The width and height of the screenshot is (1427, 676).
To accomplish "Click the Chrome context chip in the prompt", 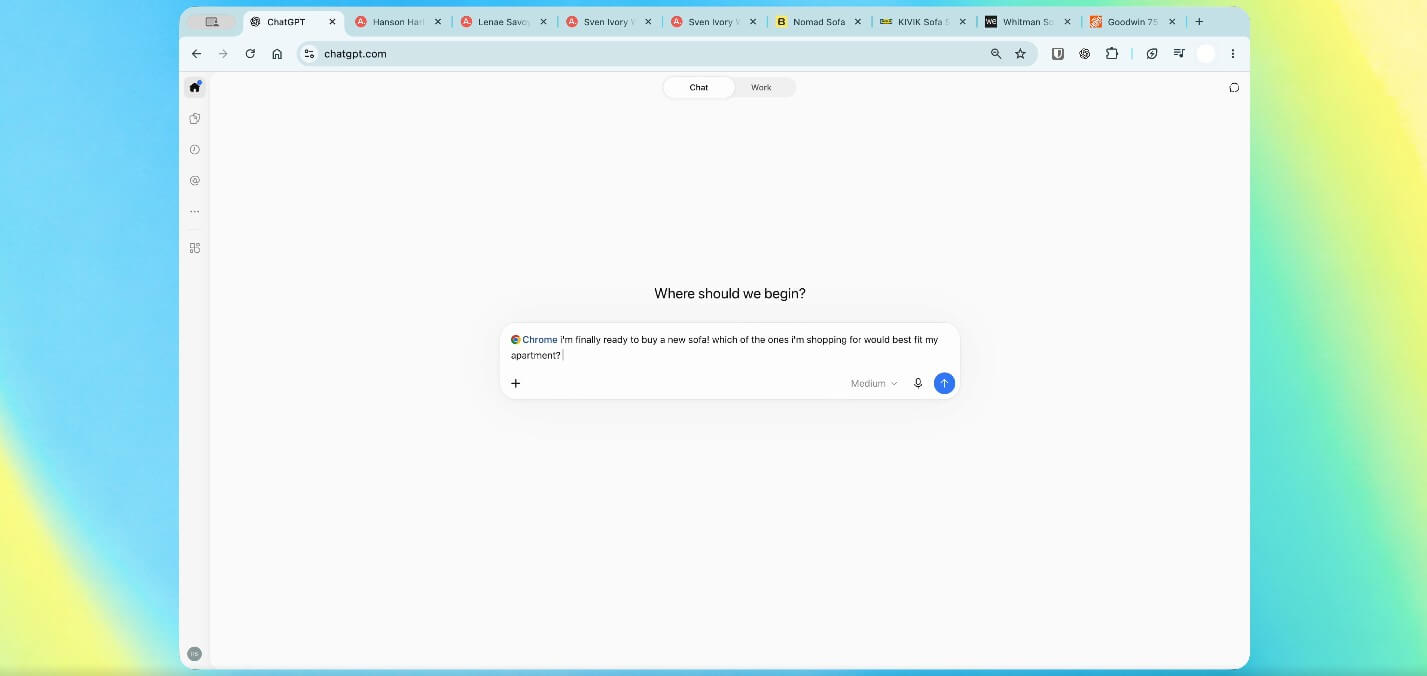I will click(x=534, y=340).
